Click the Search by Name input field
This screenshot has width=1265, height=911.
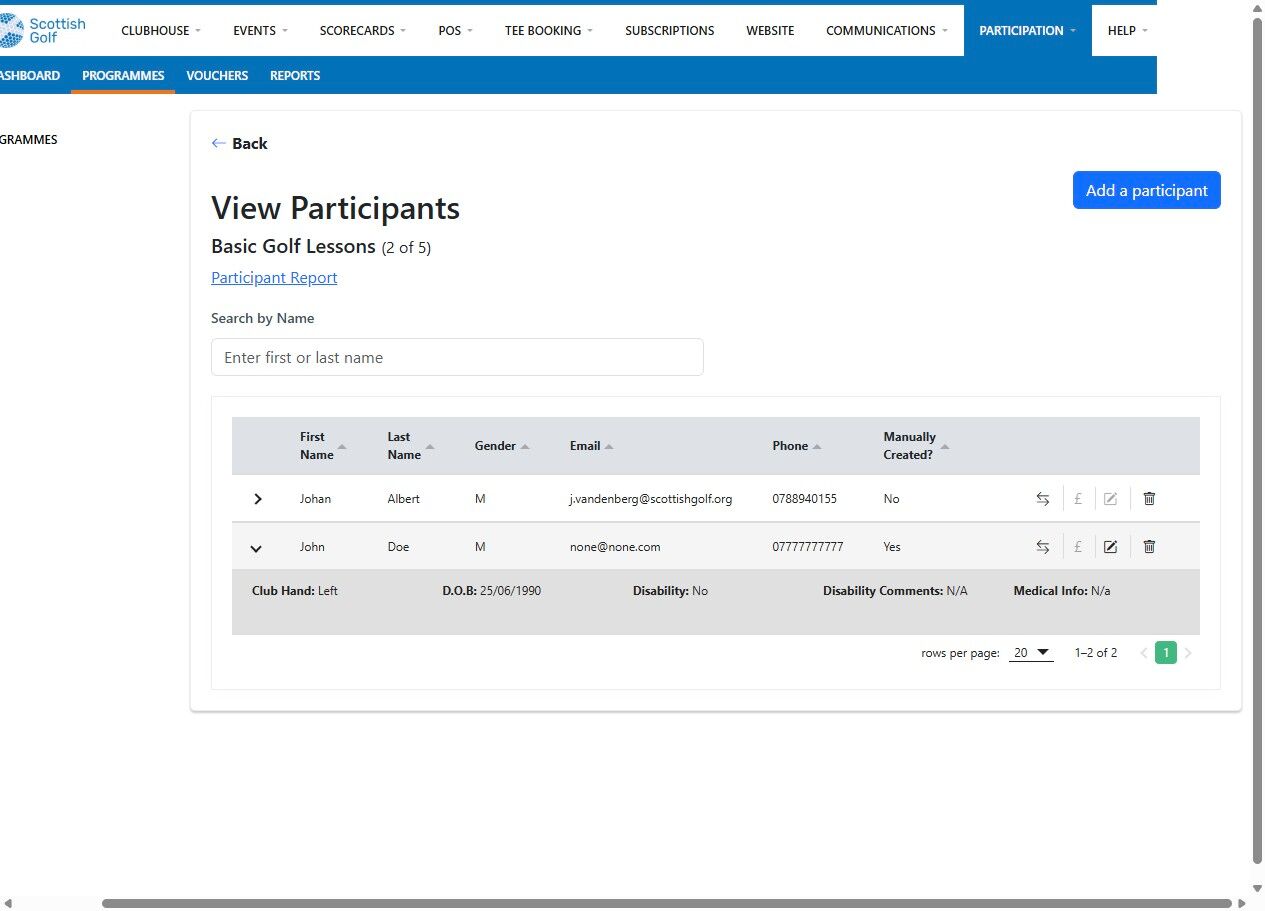tap(457, 358)
